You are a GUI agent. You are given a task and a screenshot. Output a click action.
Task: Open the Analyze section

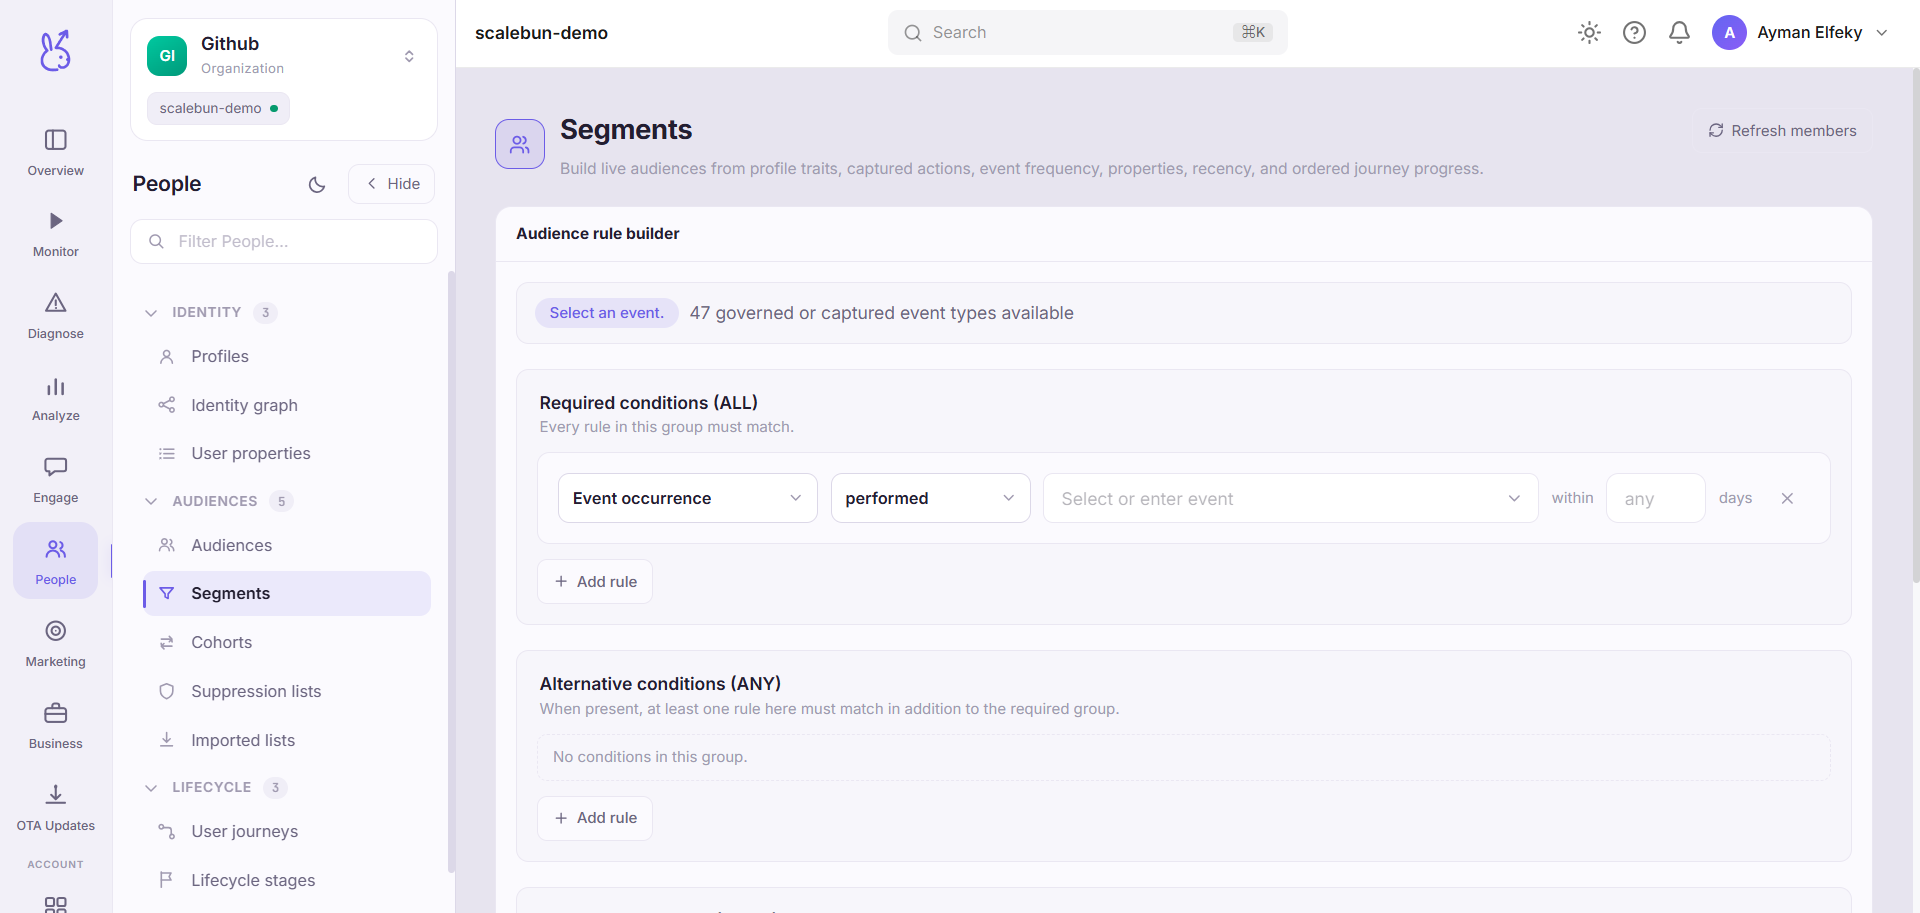click(x=55, y=398)
